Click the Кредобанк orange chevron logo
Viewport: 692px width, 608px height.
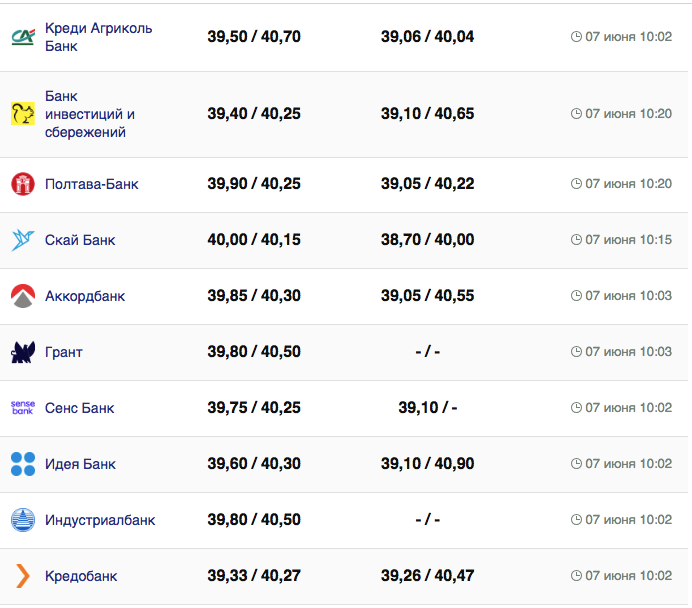point(23,576)
